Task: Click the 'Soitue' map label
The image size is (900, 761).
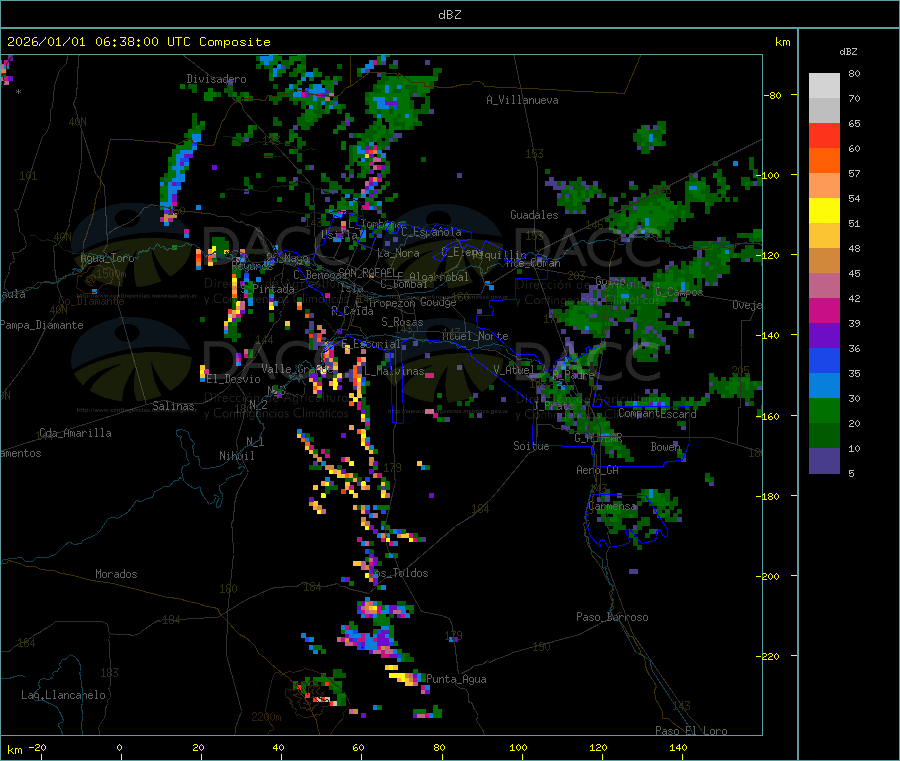Action: click(x=531, y=446)
